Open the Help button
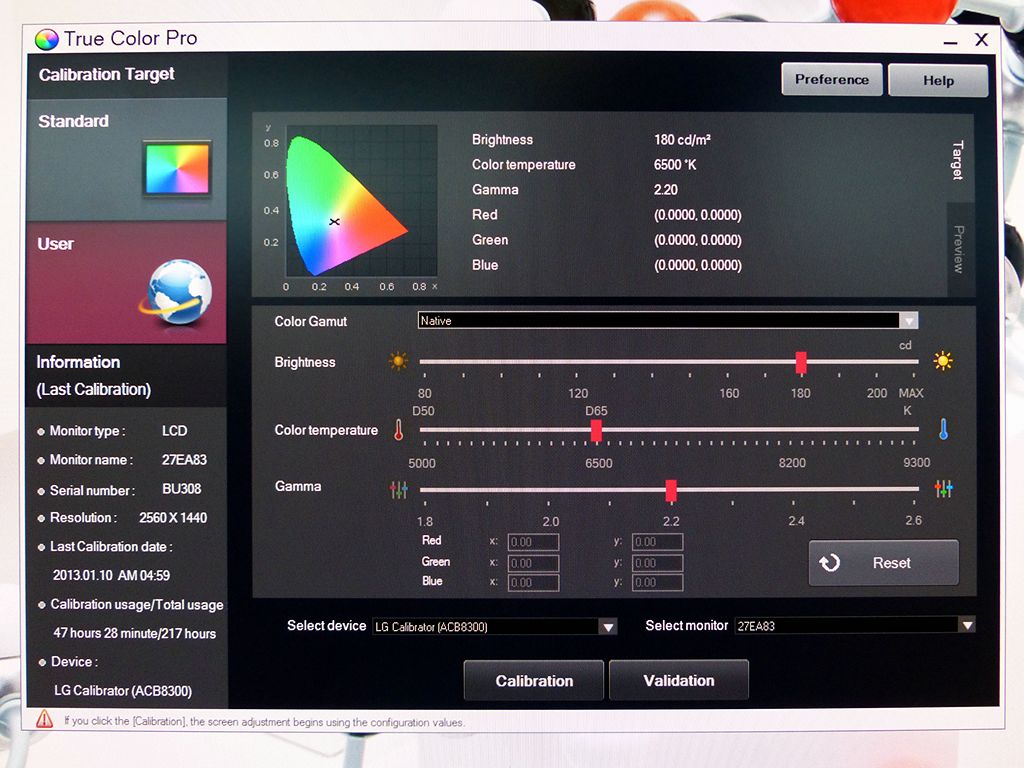The height and width of the screenshot is (768, 1024). (938, 80)
